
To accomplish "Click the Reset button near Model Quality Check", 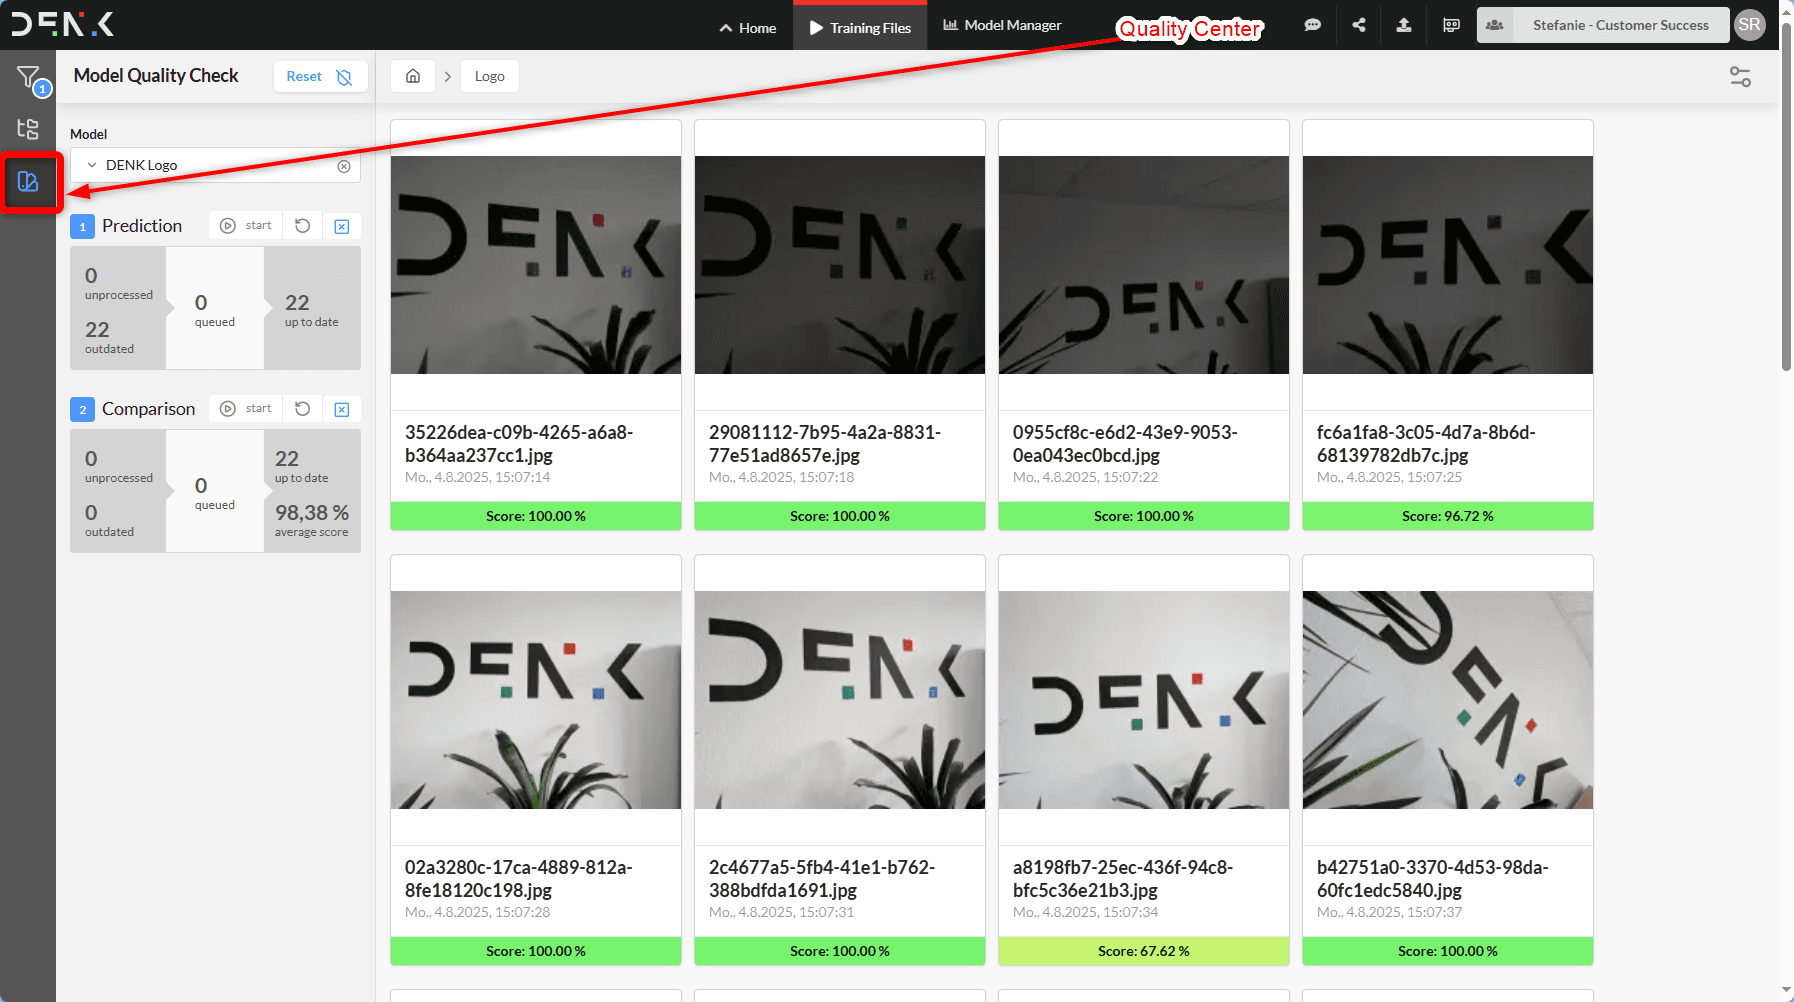I will 304,76.
